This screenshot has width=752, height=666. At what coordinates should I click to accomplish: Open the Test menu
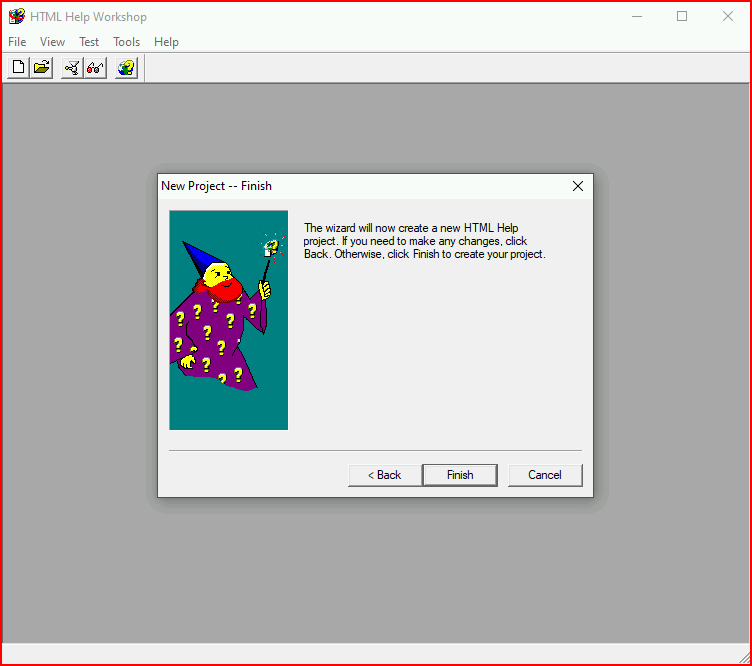point(89,42)
